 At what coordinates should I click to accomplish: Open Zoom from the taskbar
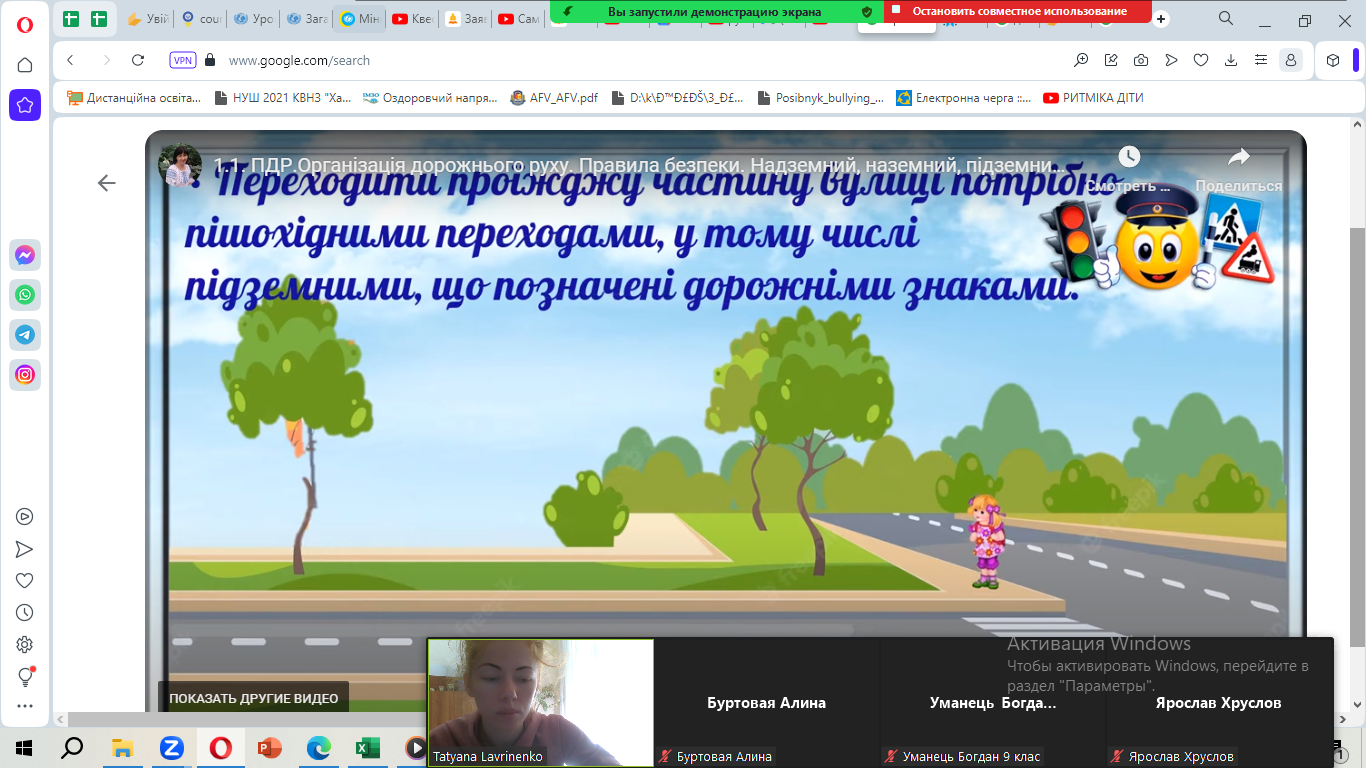(x=171, y=747)
